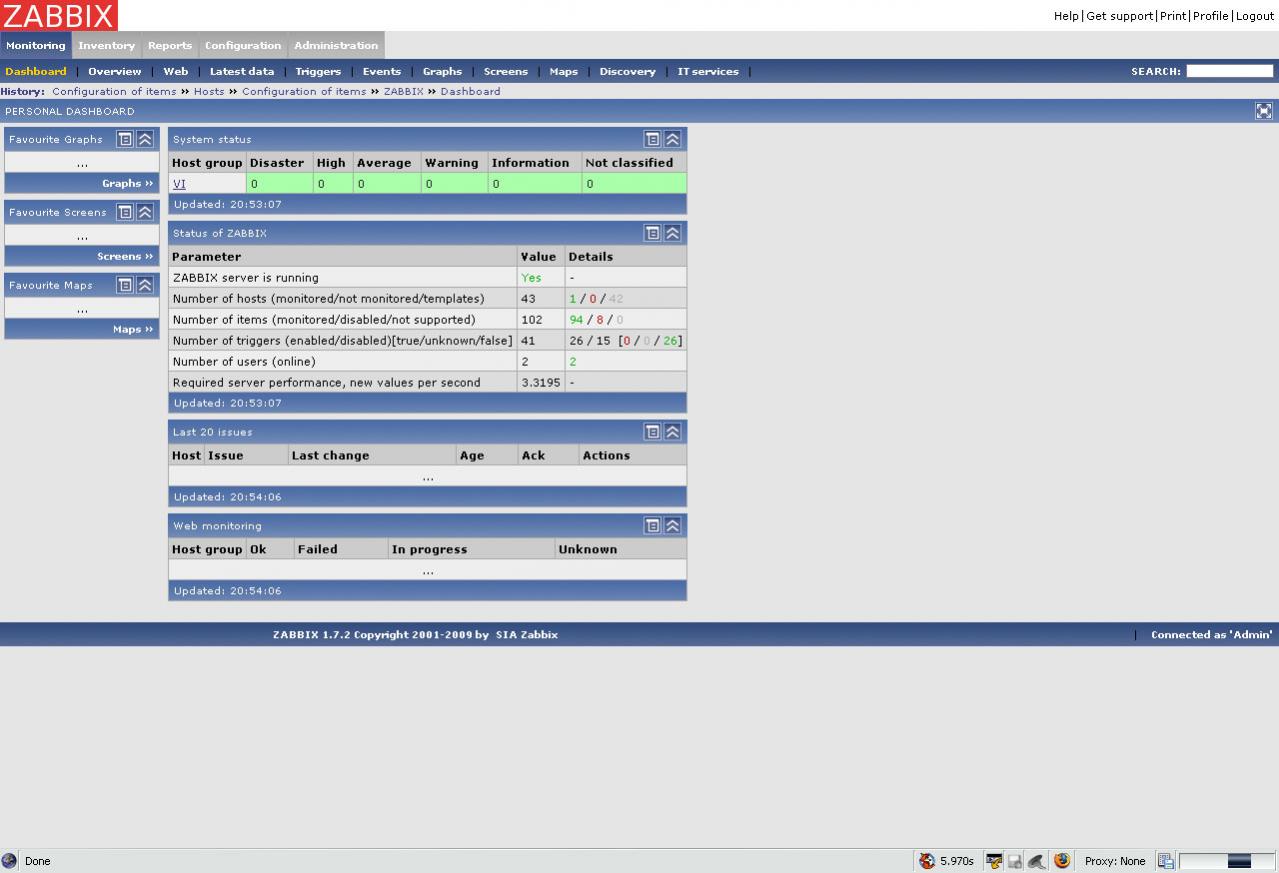The height and width of the screenshot is (873, 1279).
Task: Click the Help link
Action: tap(1066, 16)
